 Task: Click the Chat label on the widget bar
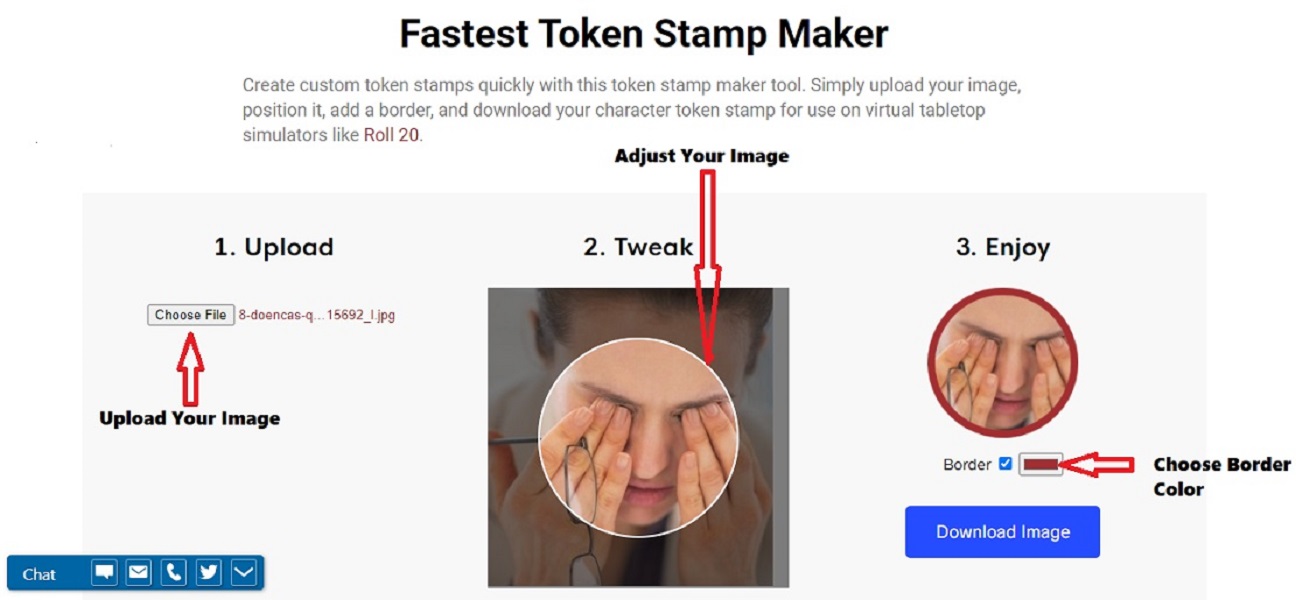(39, 574)
